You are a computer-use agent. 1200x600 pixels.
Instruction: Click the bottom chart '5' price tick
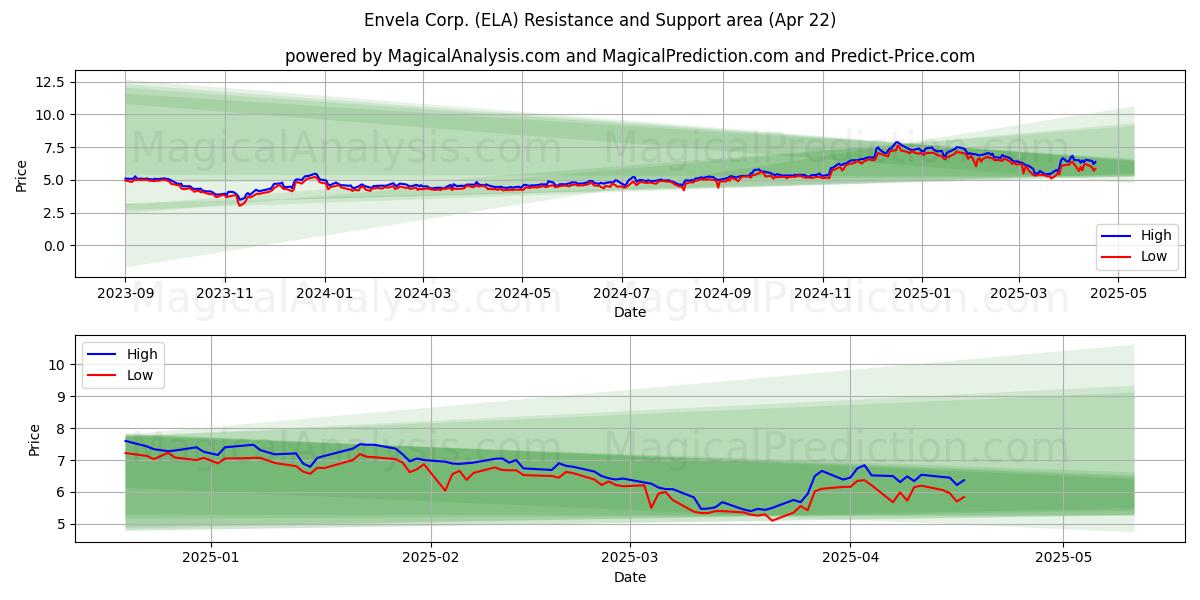[63, 525]
